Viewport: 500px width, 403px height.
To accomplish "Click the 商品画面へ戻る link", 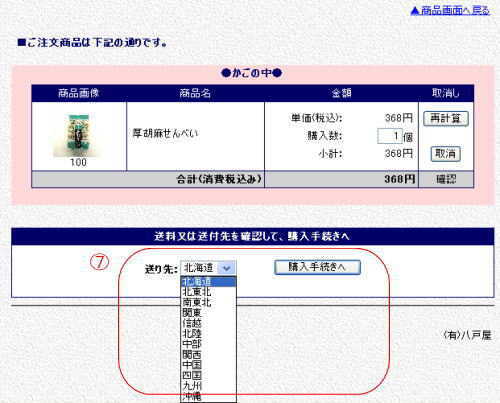I will (x=450, y=11).
